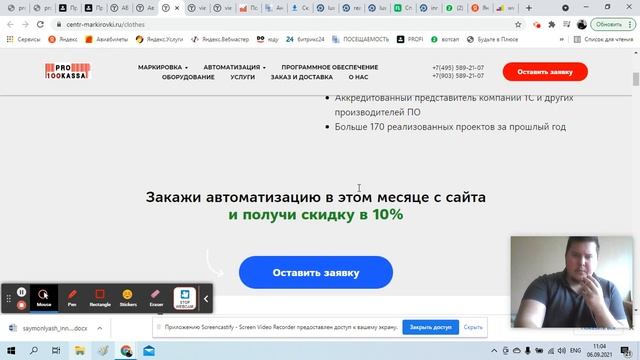This screenshot has width=640, height=360.
Task: Click the red Оставить заявку header button
Action: [x=545, y=72]
